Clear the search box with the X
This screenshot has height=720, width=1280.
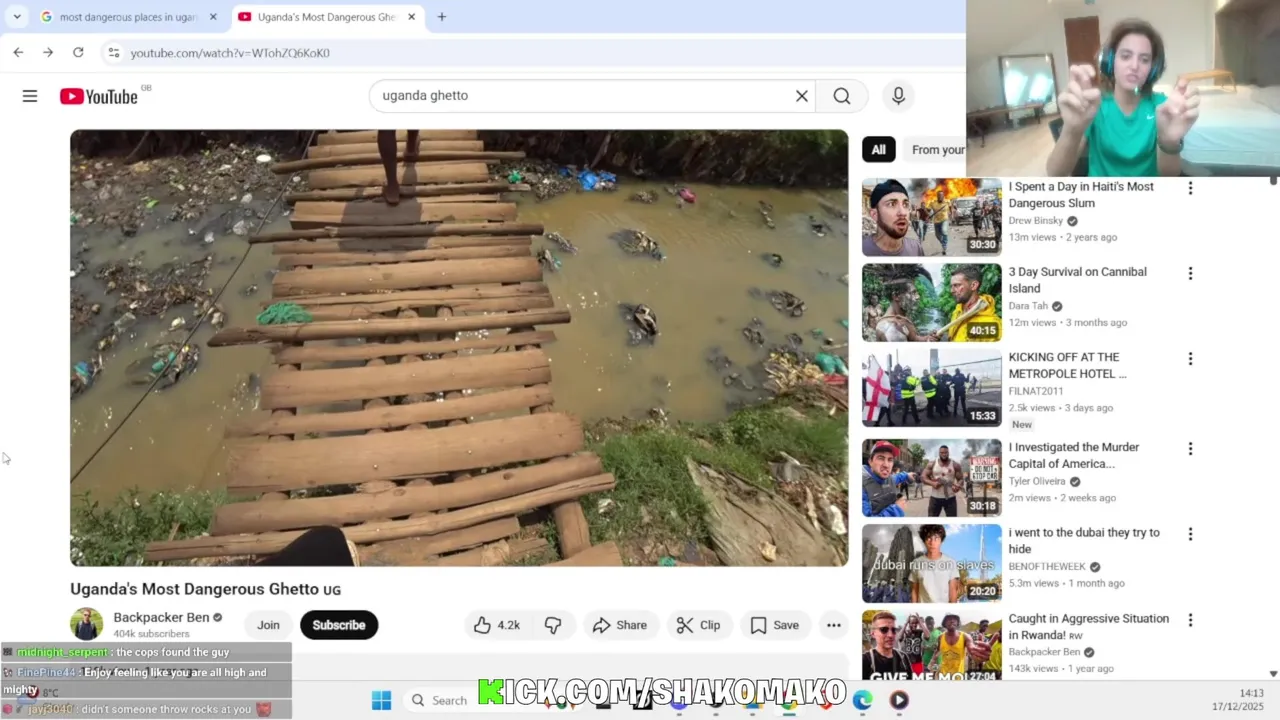(x=801, y=96)
